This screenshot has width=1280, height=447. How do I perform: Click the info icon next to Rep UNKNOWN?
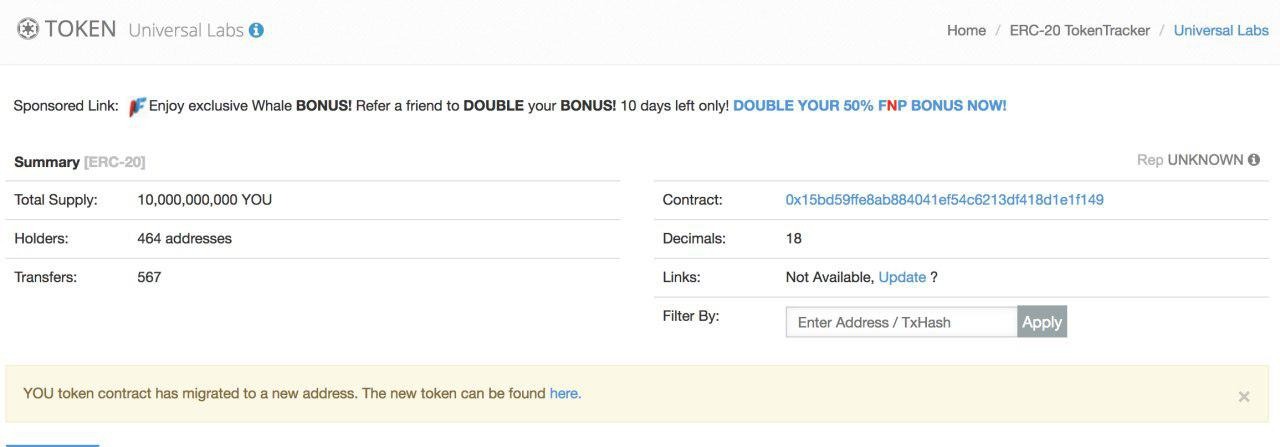[1254, 160]
